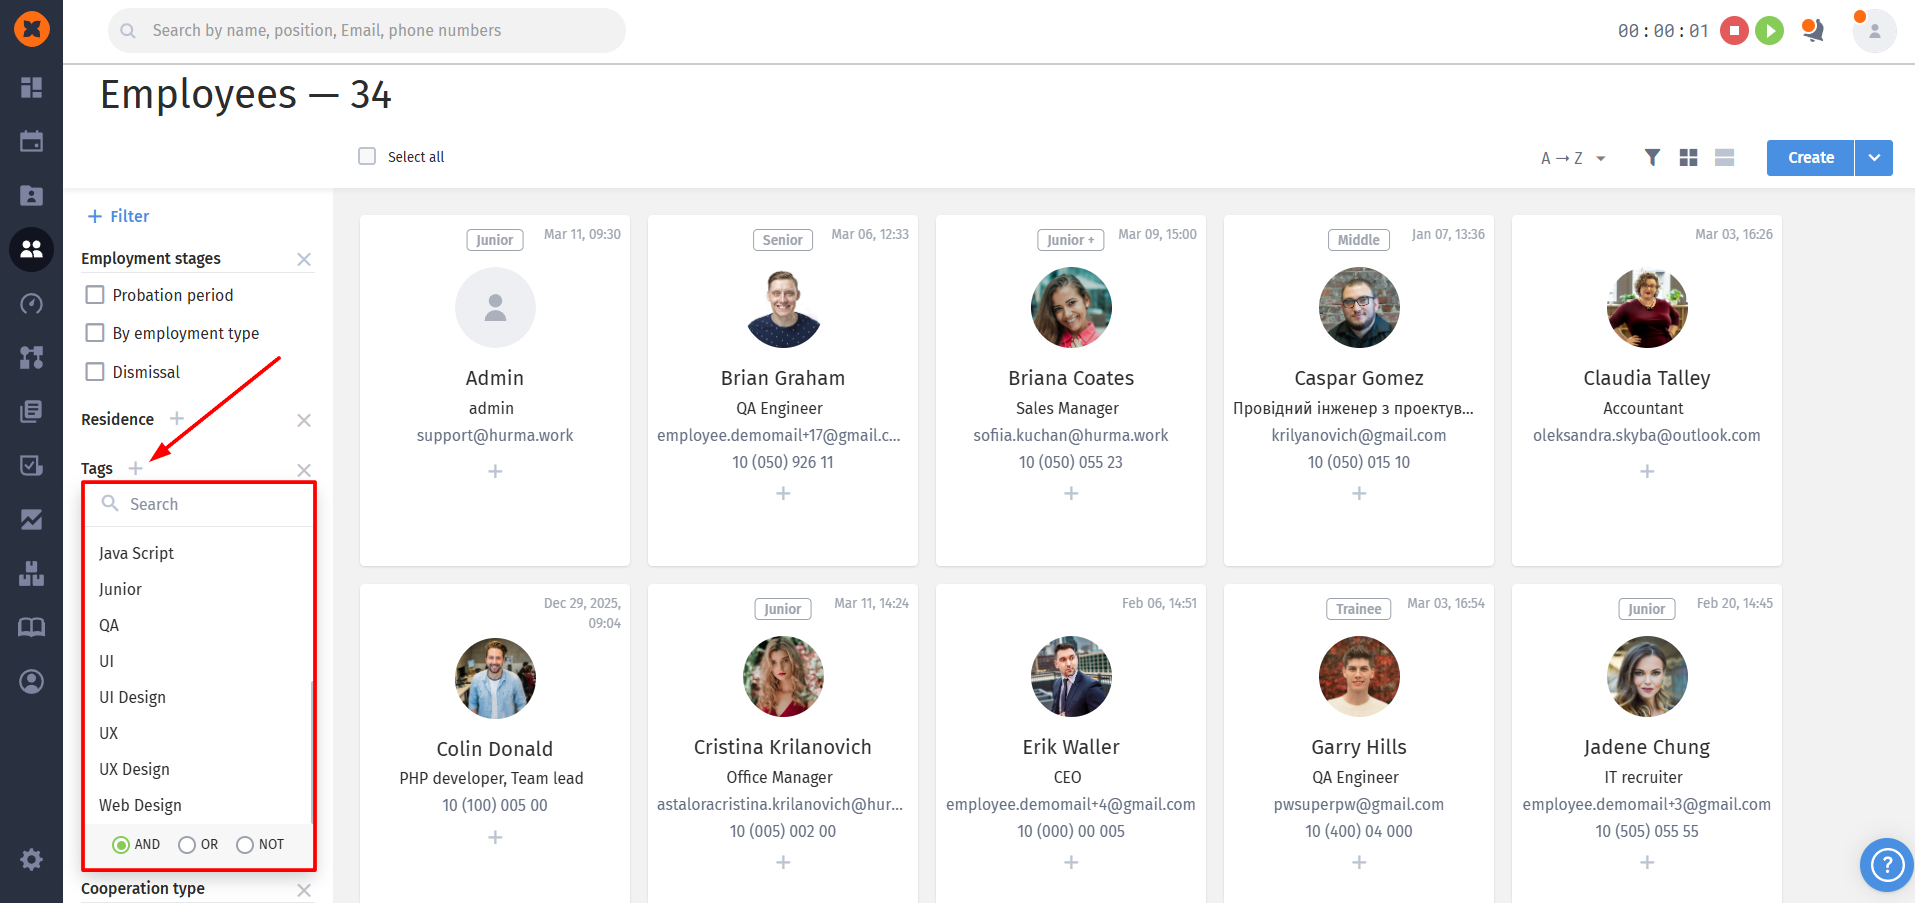
Task: Check the Probation period checkbox
Action: click(x=95, y=295)
